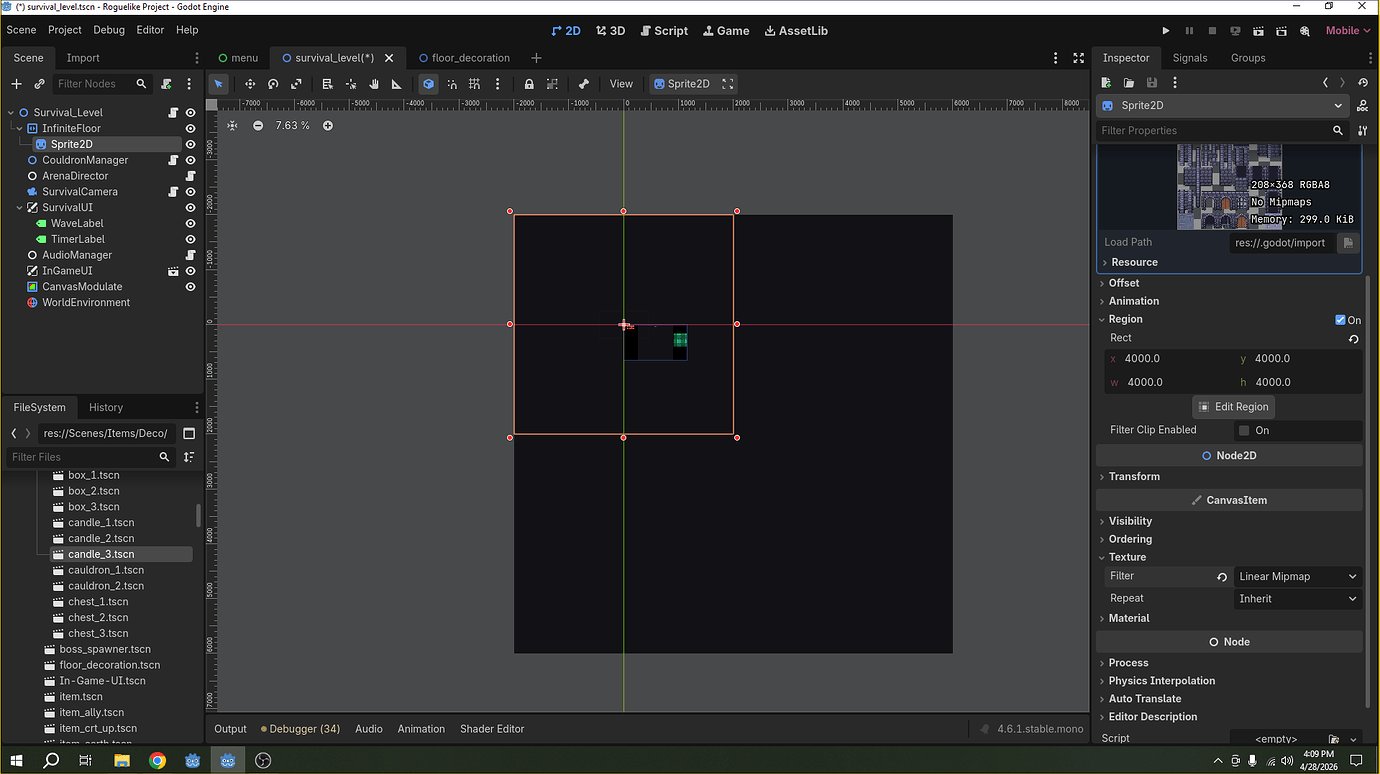Switch to the Script workspace
The height and width of the screenshot is (774, 1380).
coord(664,31)
